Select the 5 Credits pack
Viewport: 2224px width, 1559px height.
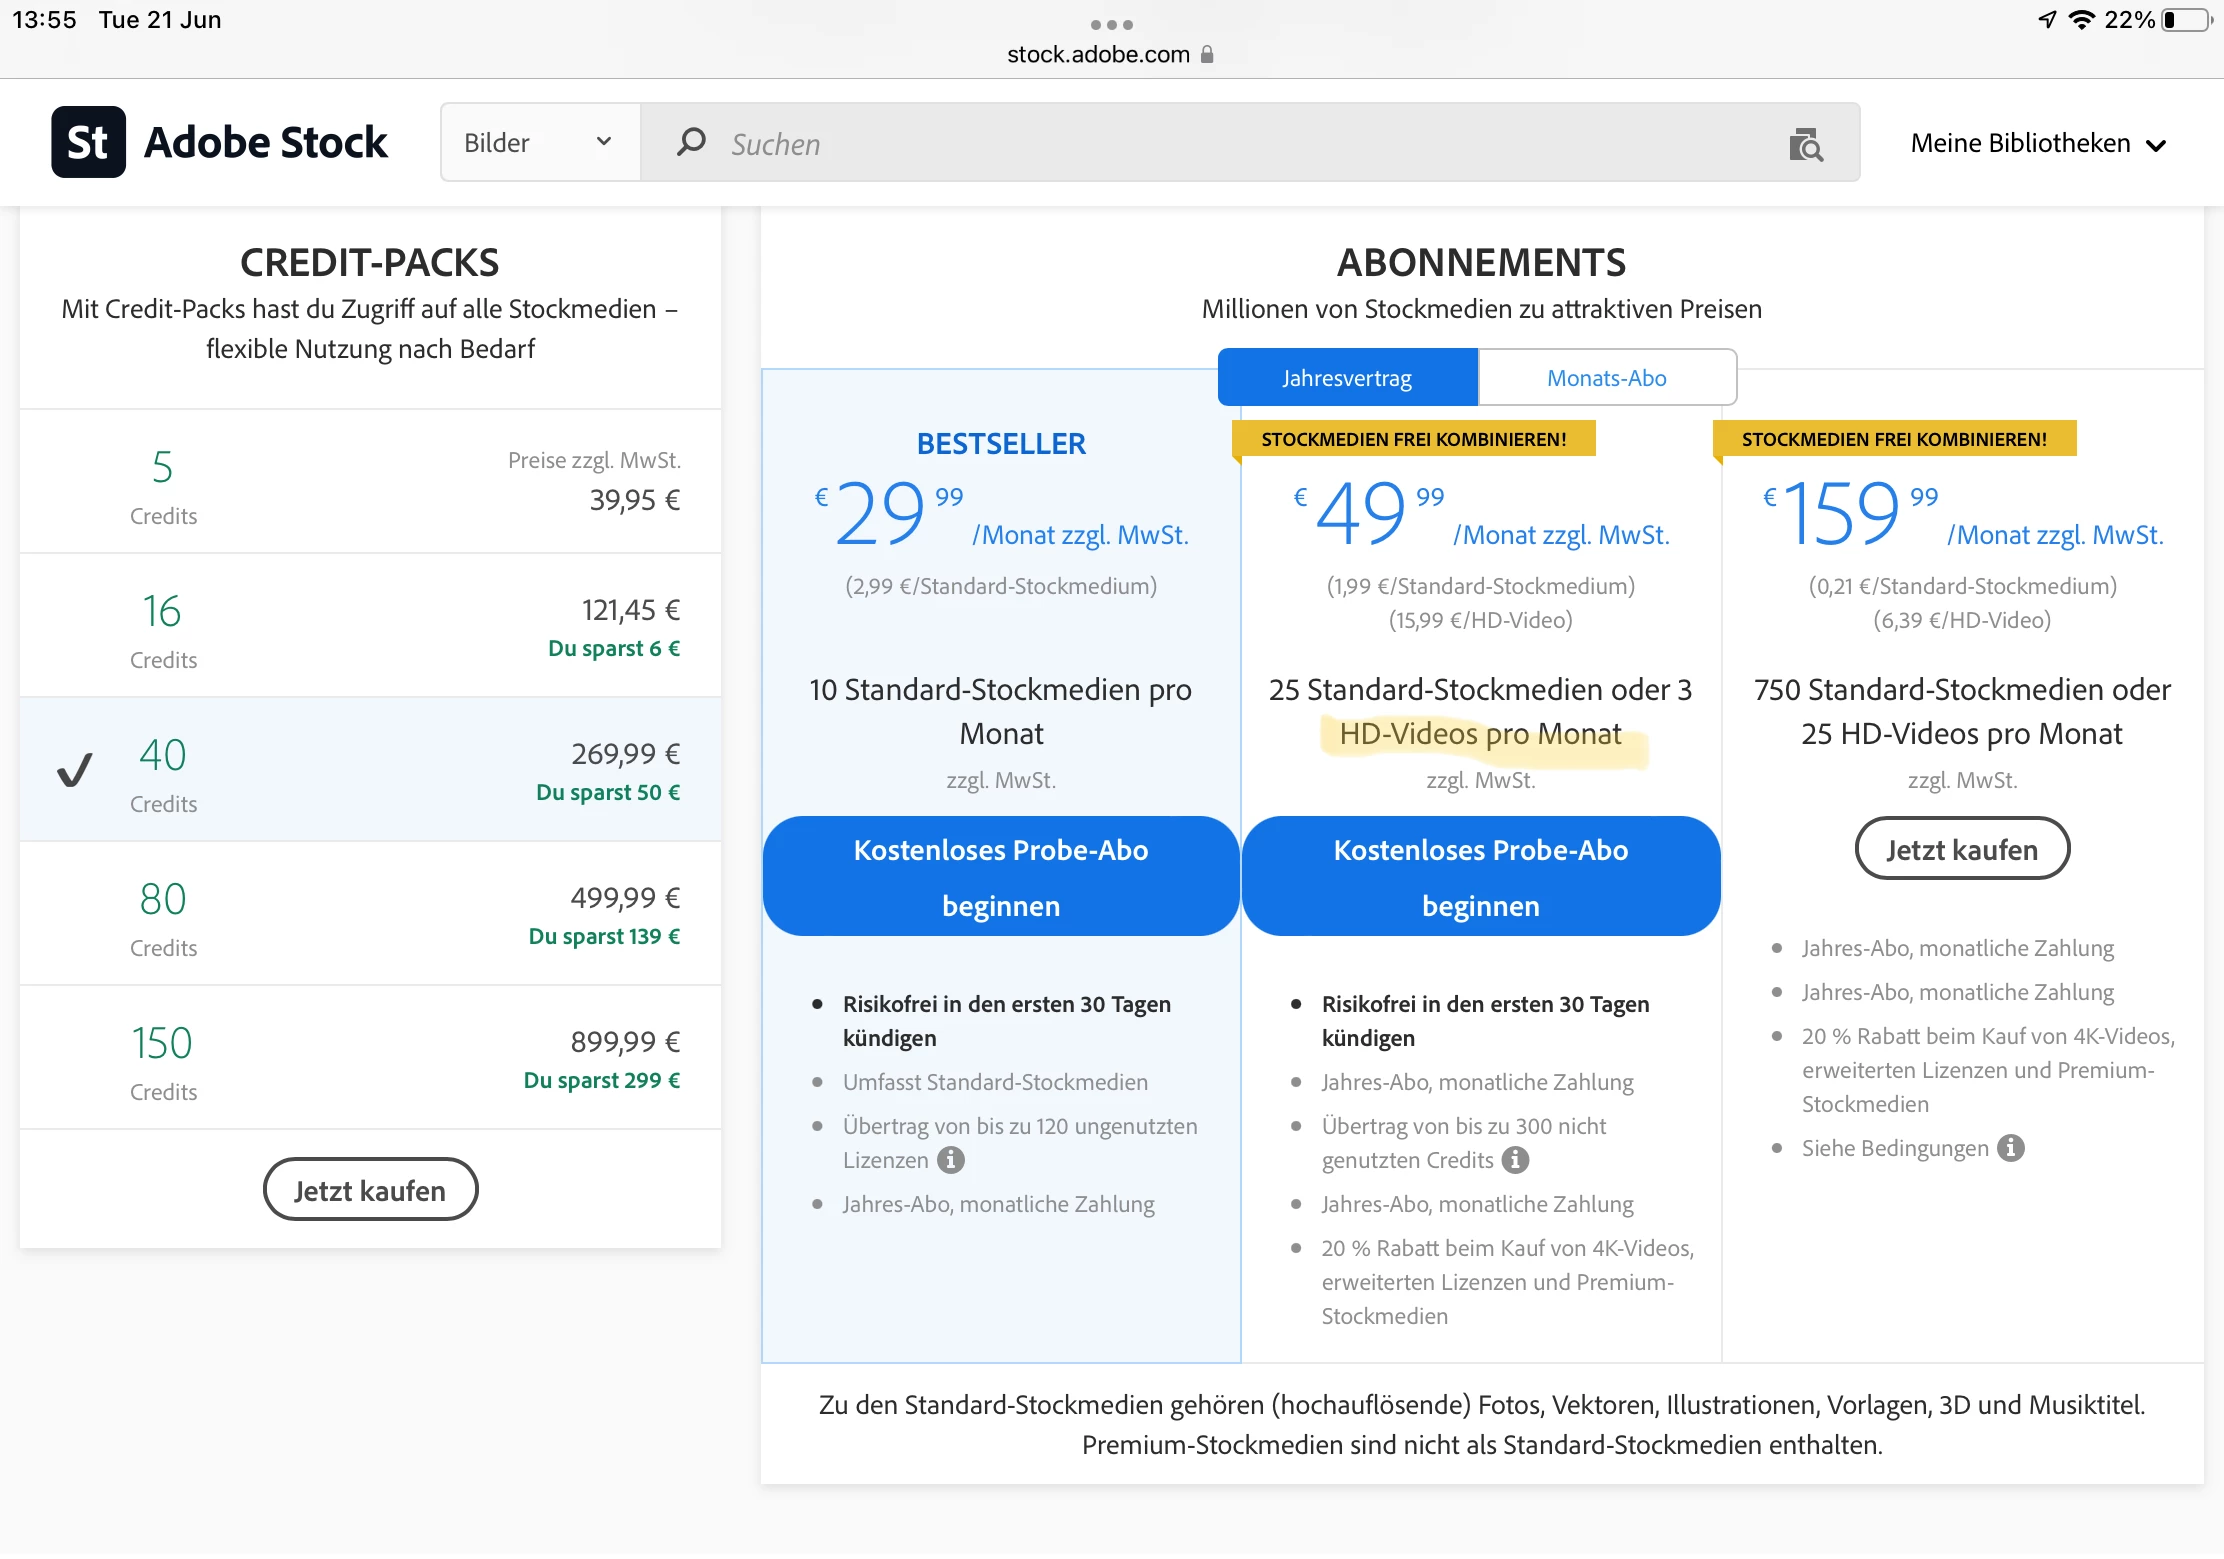pyautogui.click(x=370, y=482)
